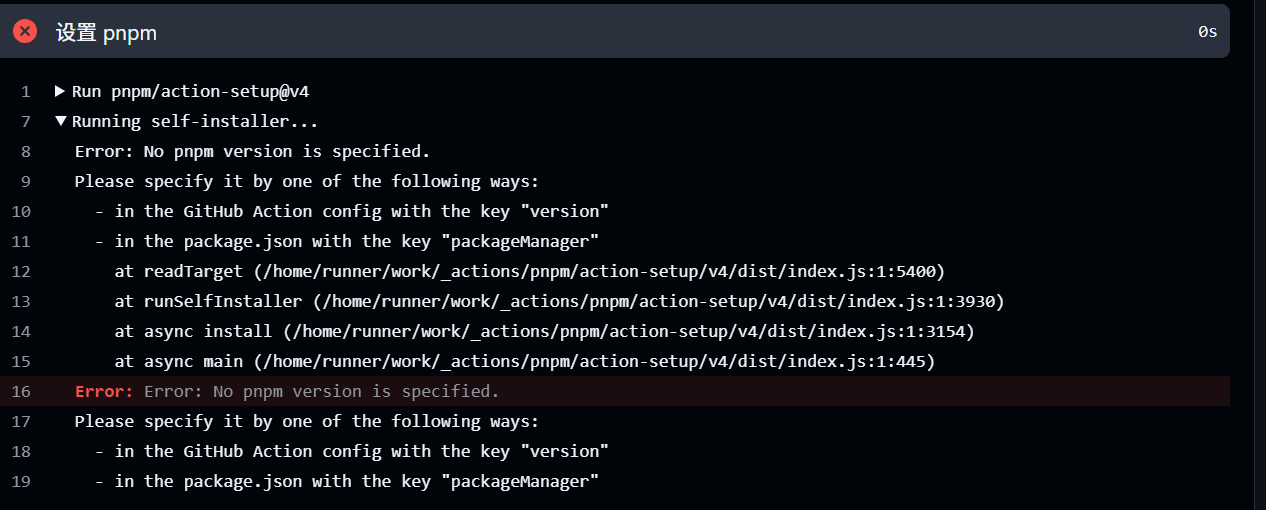Select line number 11 permalink

point(22,241)
